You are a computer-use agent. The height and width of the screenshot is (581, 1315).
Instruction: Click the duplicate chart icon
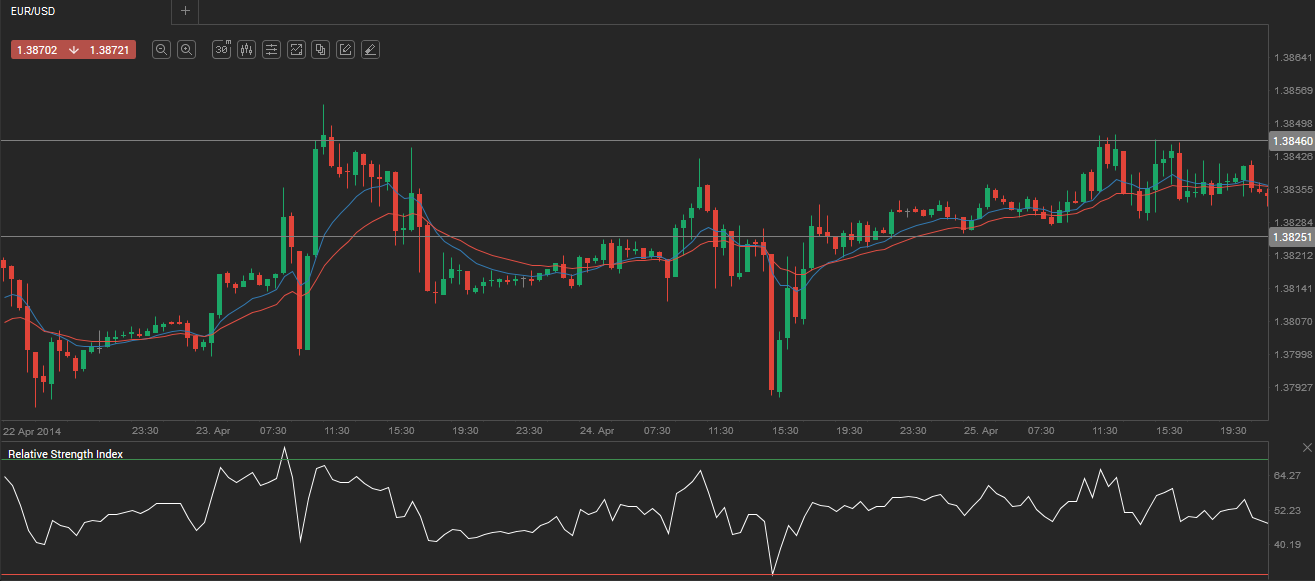click(320, 49)
